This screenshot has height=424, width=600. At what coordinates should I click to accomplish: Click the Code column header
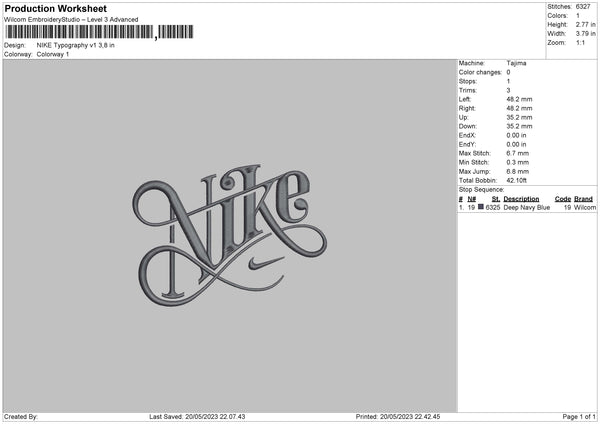coord(563,199)
